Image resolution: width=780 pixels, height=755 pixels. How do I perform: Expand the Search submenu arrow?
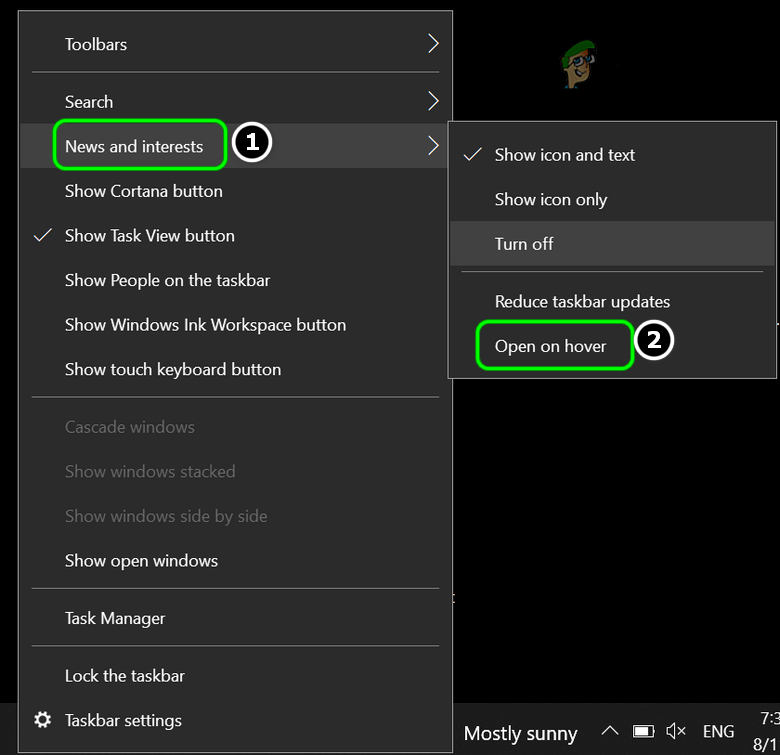pos(433,101)
